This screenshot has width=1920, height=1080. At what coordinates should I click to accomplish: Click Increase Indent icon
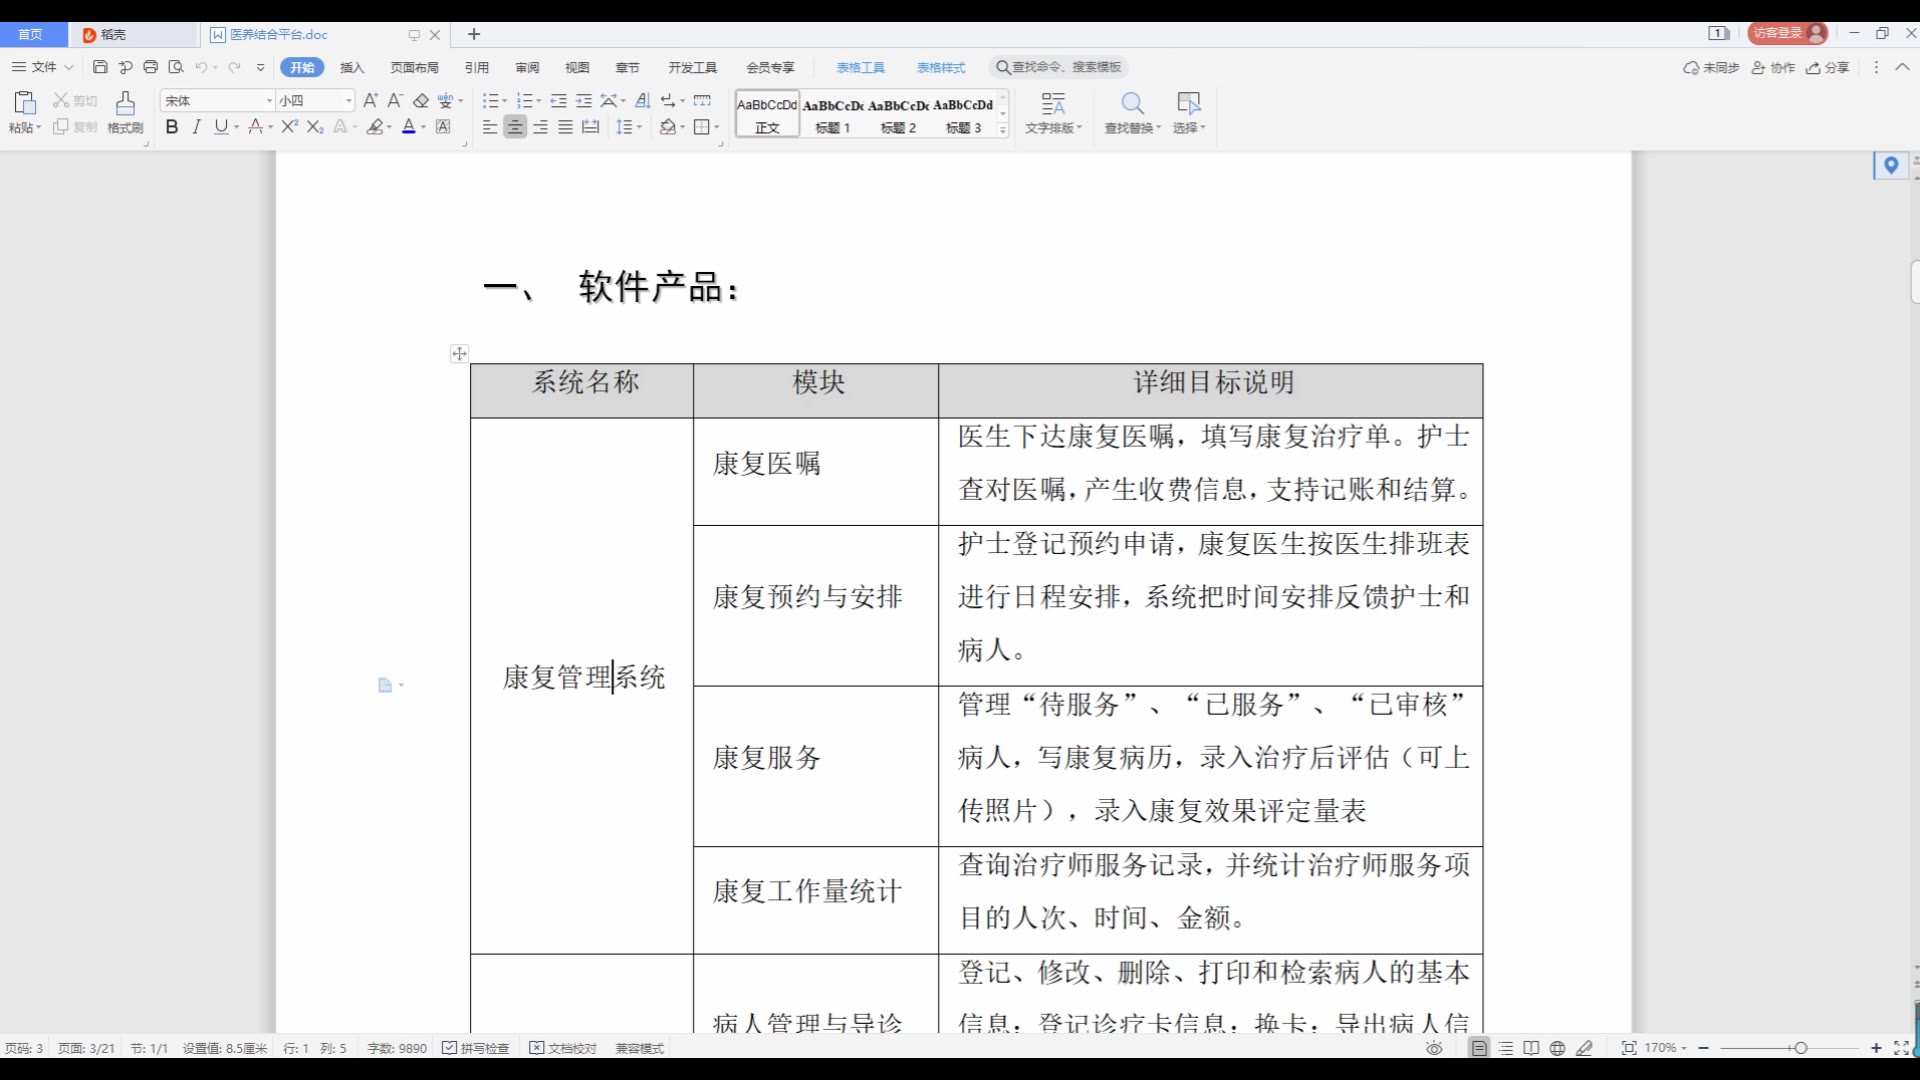584,100
